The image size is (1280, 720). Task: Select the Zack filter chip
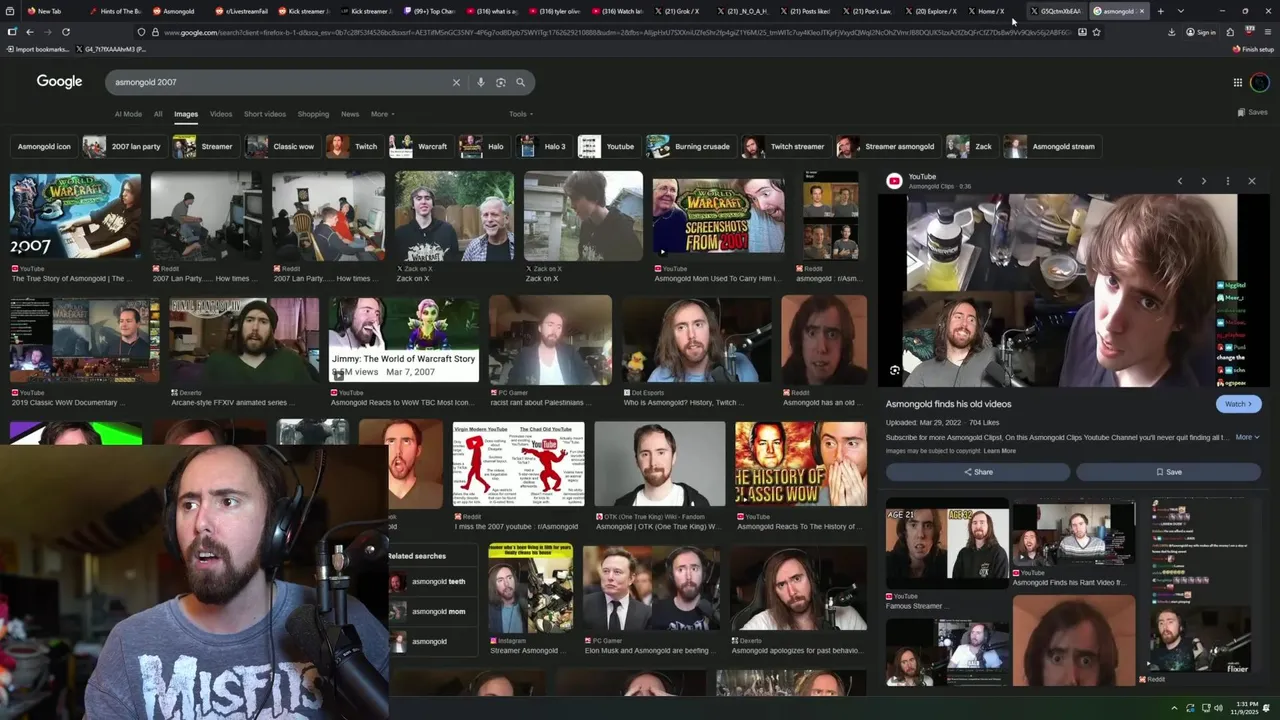(971, 146)
